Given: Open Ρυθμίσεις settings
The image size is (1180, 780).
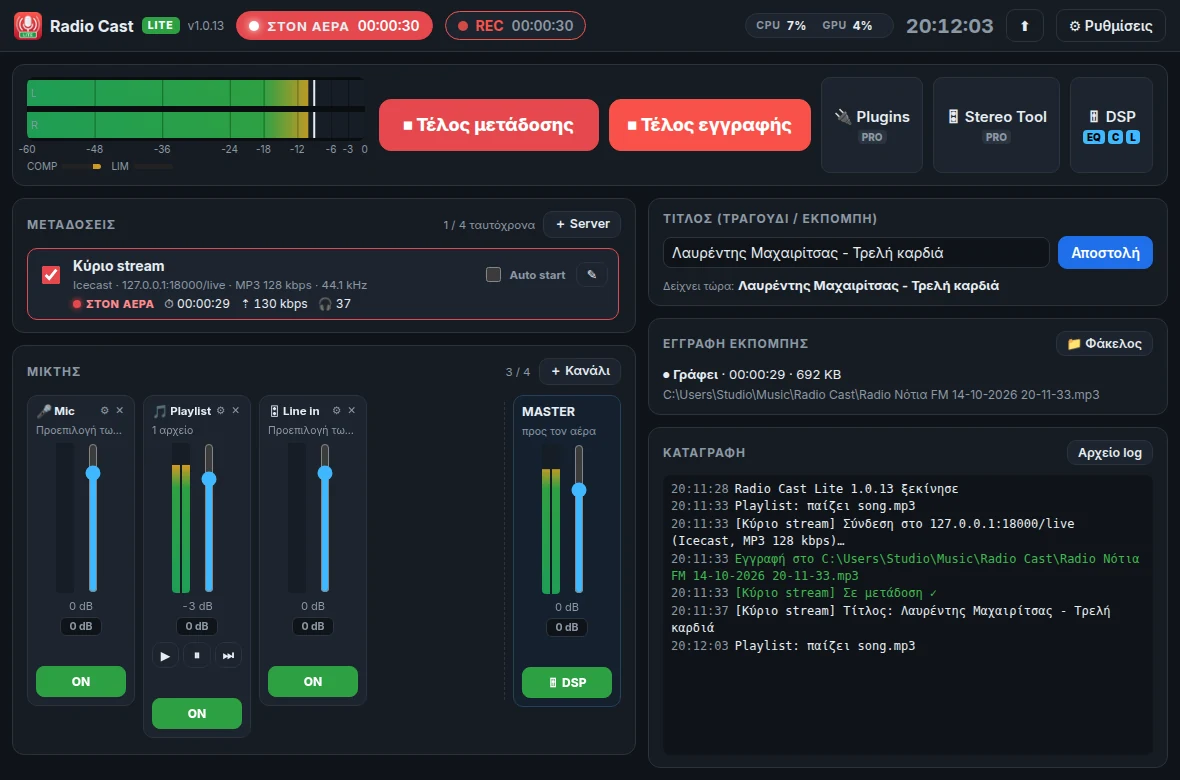Looking at the screenshot, I should tap(1111, 26).
